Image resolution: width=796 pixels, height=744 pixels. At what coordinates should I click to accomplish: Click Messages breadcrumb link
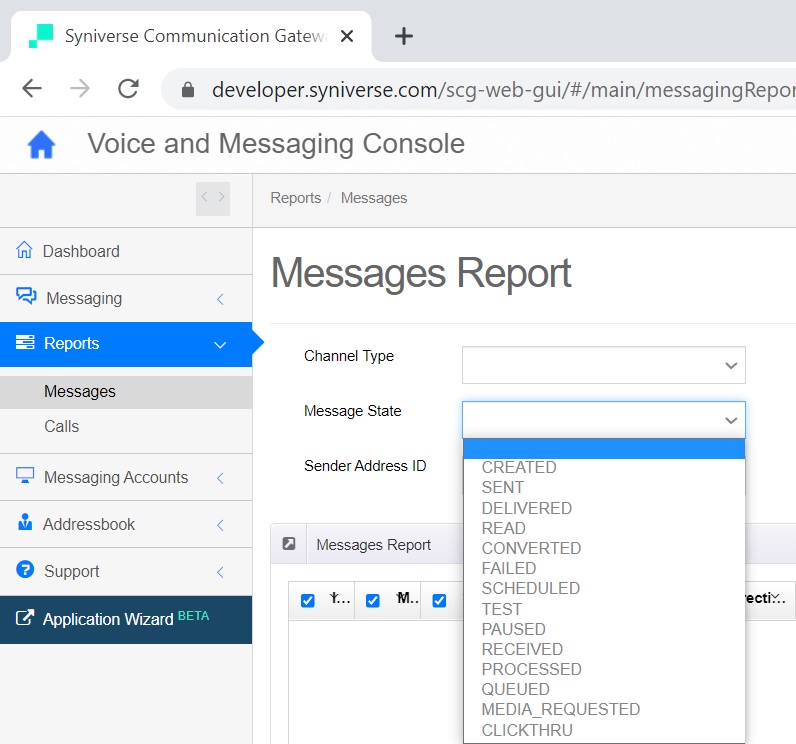tap(374, 197)
